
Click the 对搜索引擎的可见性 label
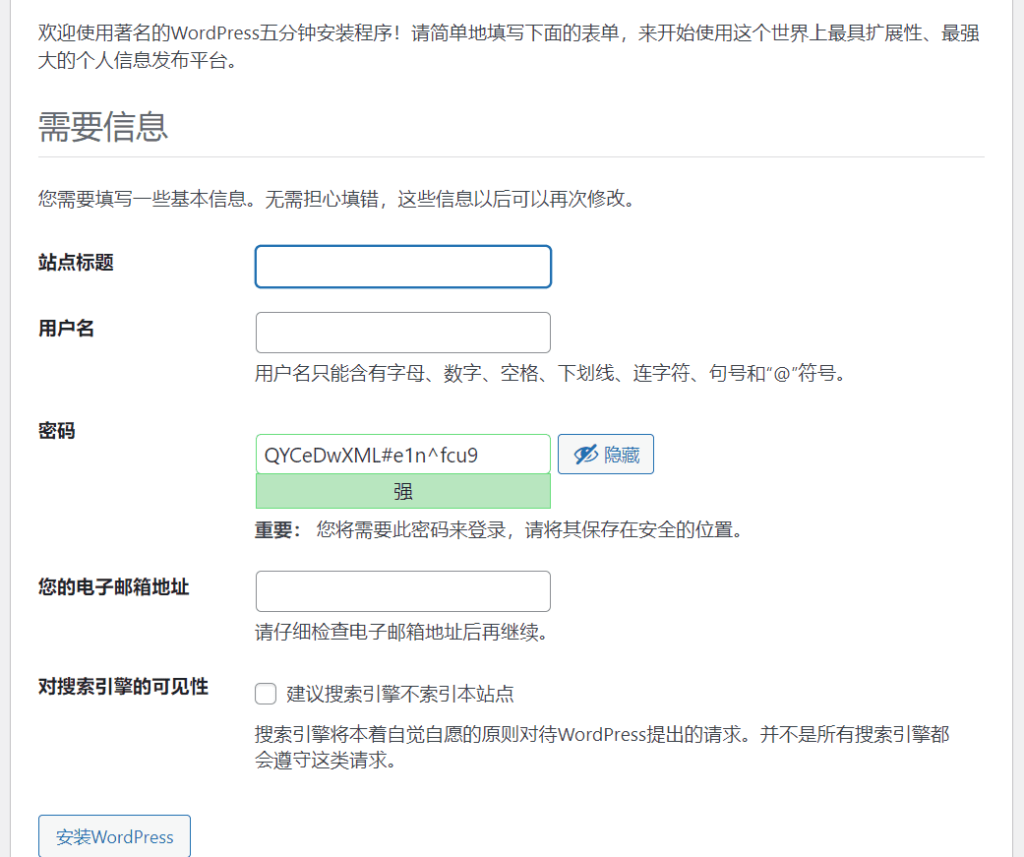[x=123, y=687]
